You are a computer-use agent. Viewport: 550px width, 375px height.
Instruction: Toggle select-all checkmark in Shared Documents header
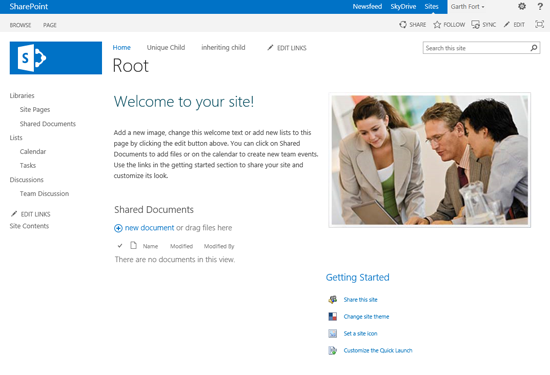click(x=120, y=246)
